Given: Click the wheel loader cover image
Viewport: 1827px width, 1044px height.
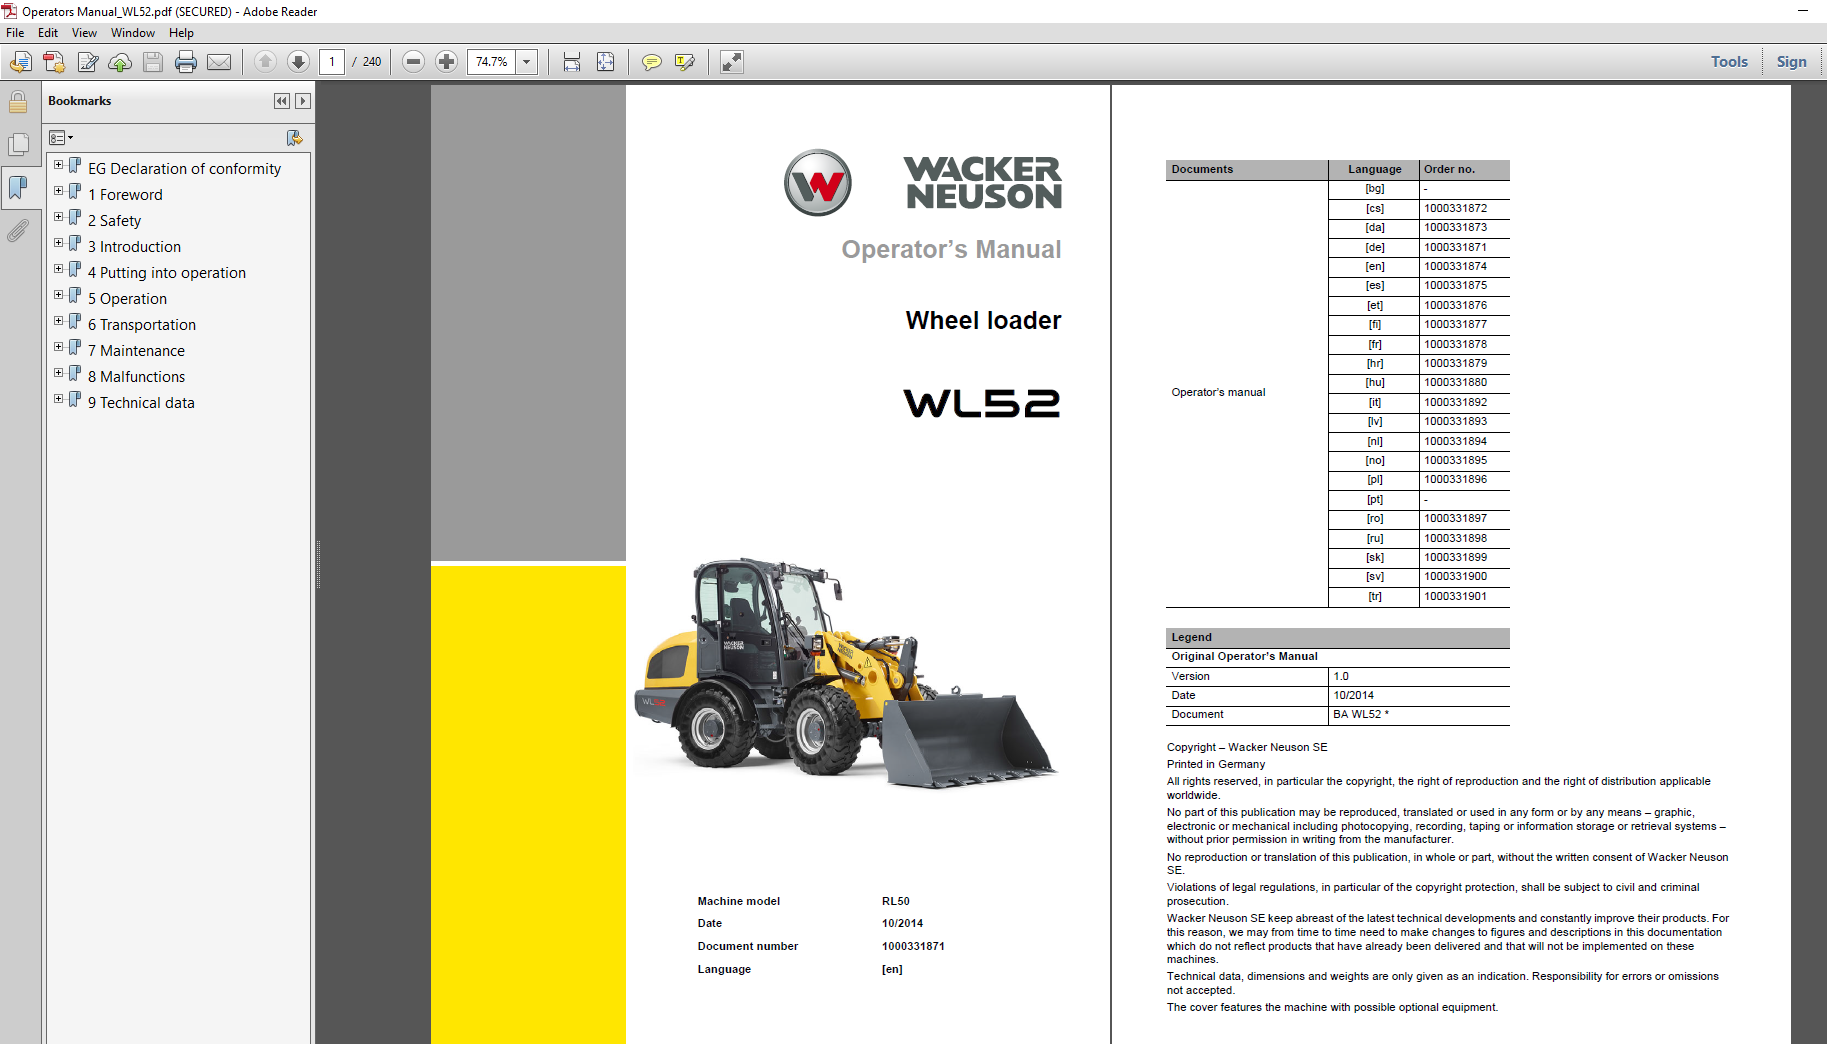Looking at the screenshot, I should 846,673.
